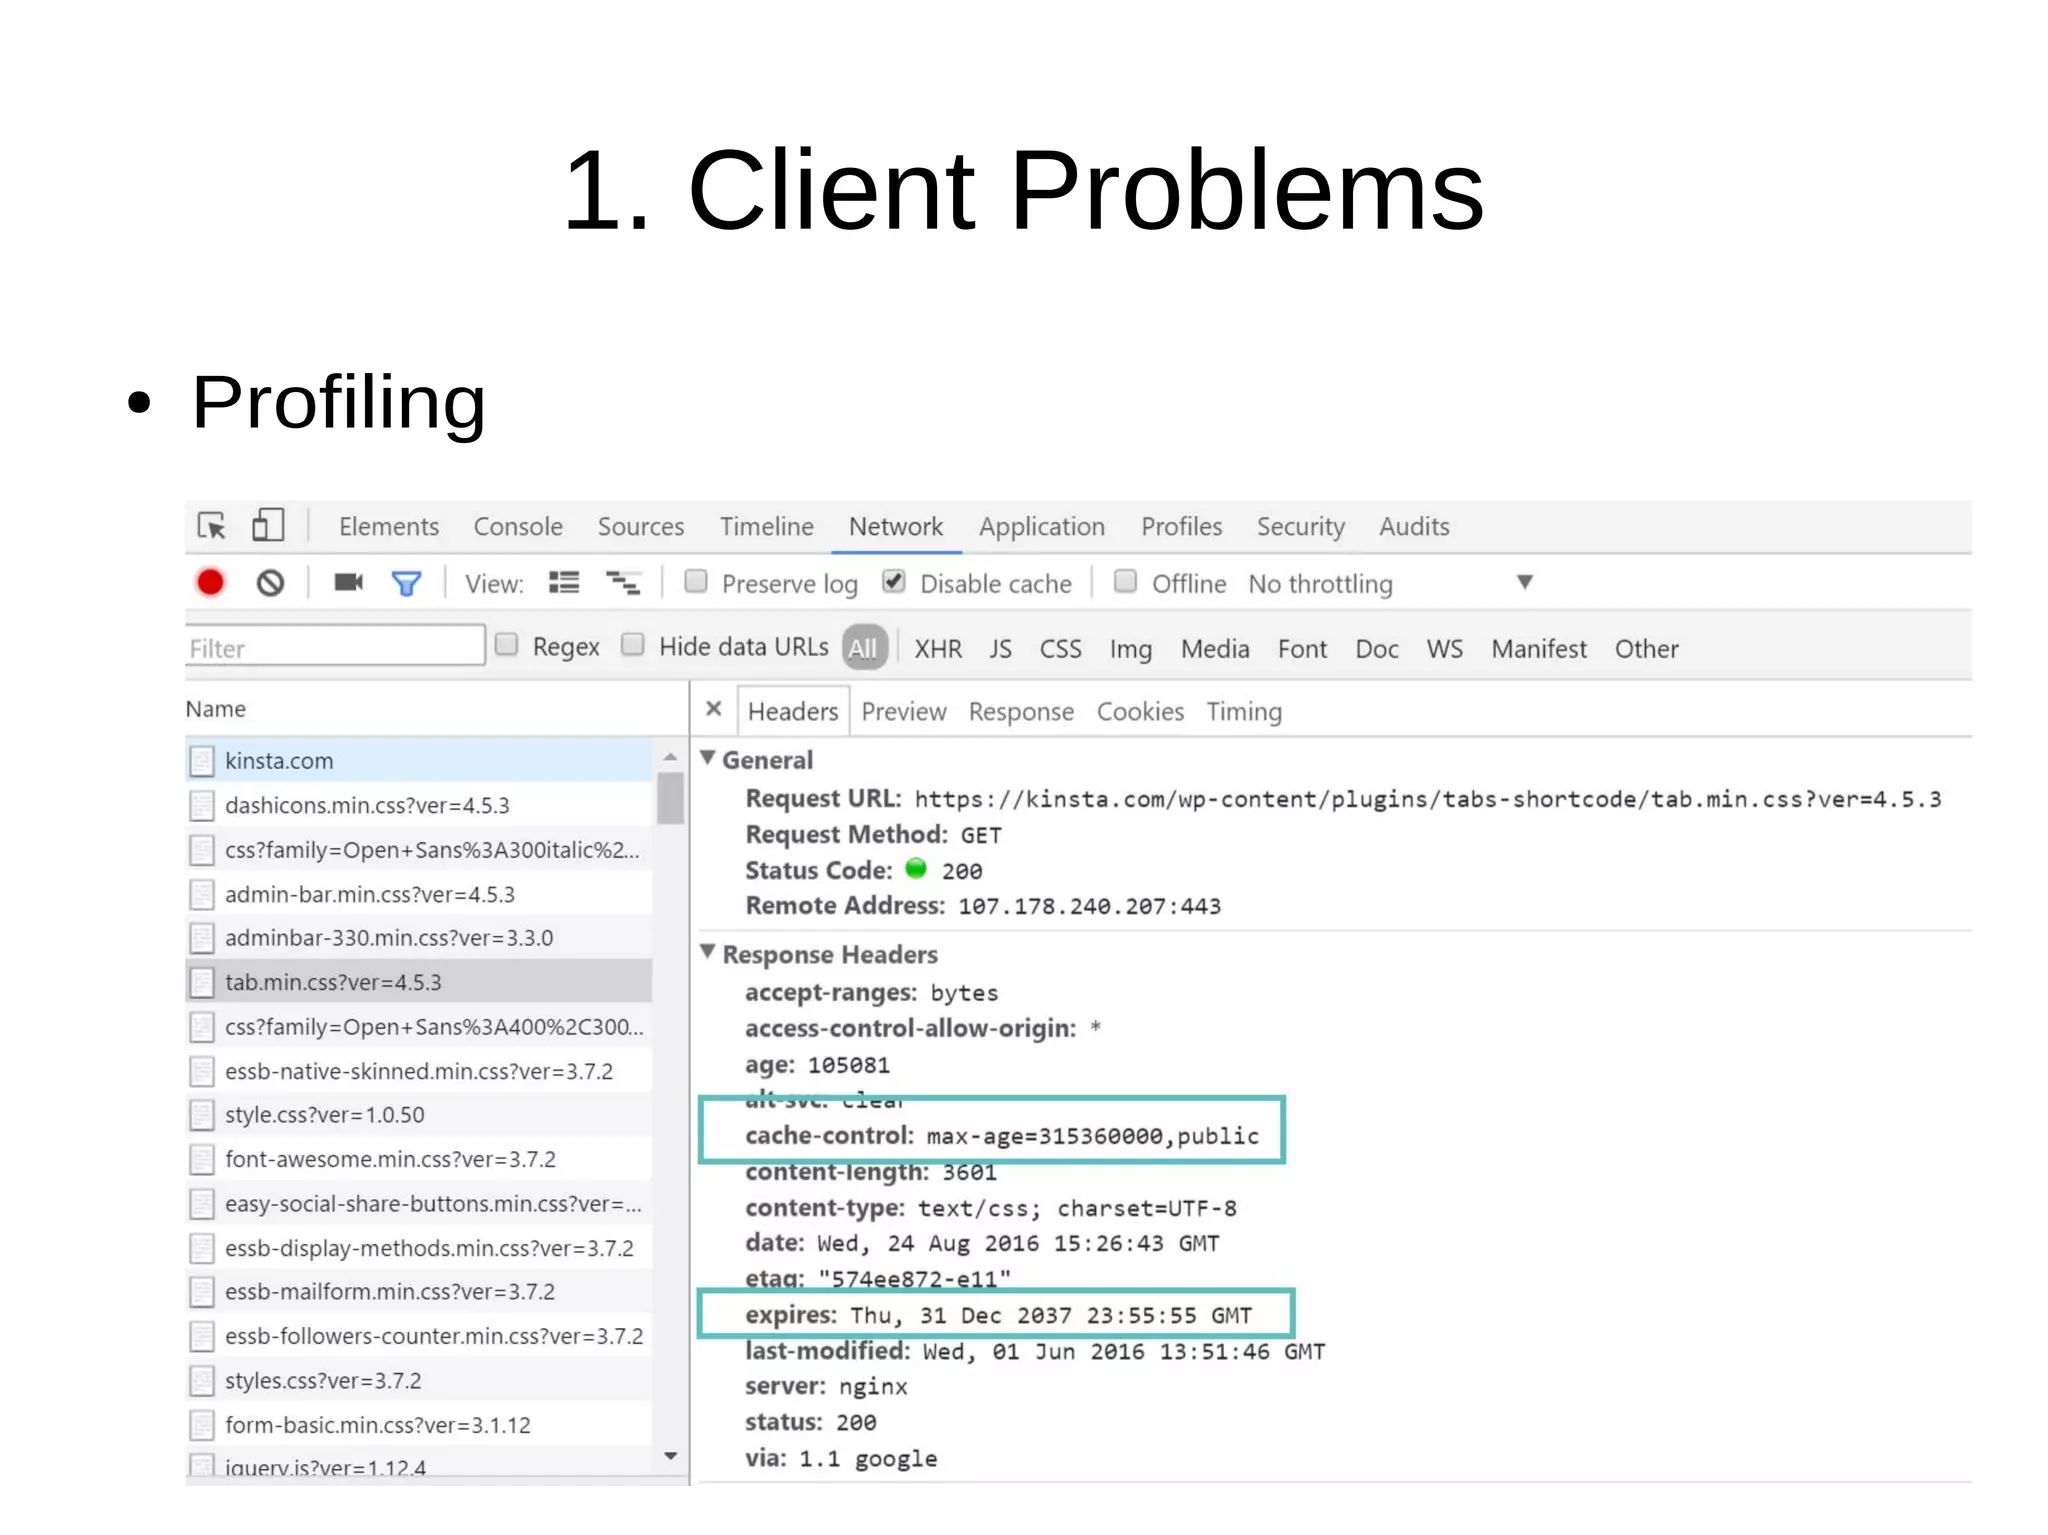Filter requests by WS
This screenshot has width=2048, height=1535.
pyautogui.click(x=1445, y=649)
